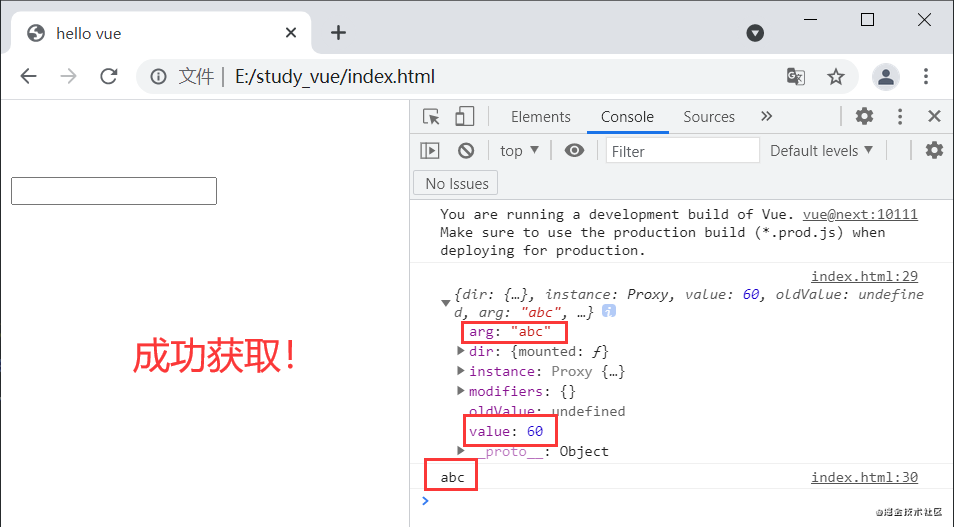Screen dimensions: 954x527
Task: Show the console sidebar
Action: [430, 150]
